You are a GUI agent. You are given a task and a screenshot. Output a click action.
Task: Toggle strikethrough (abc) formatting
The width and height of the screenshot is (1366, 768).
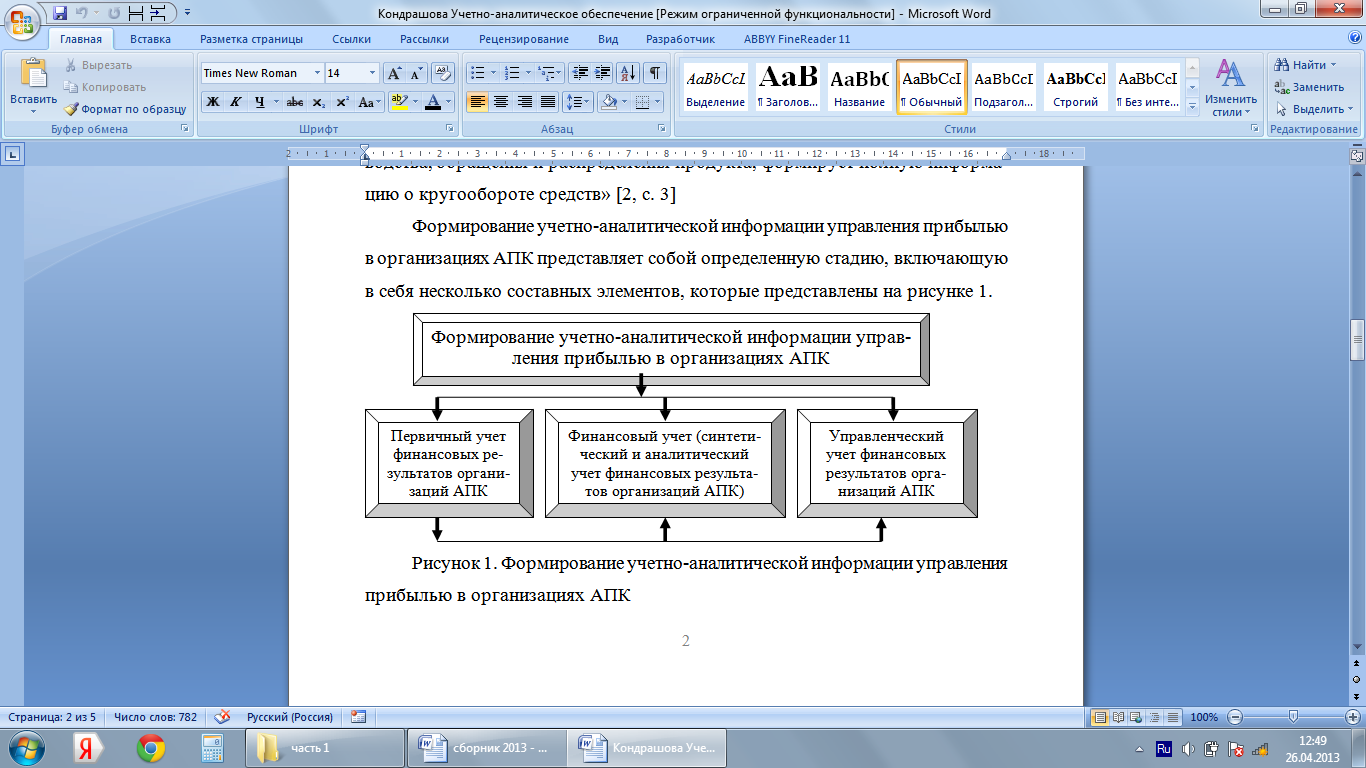point(295,102)
